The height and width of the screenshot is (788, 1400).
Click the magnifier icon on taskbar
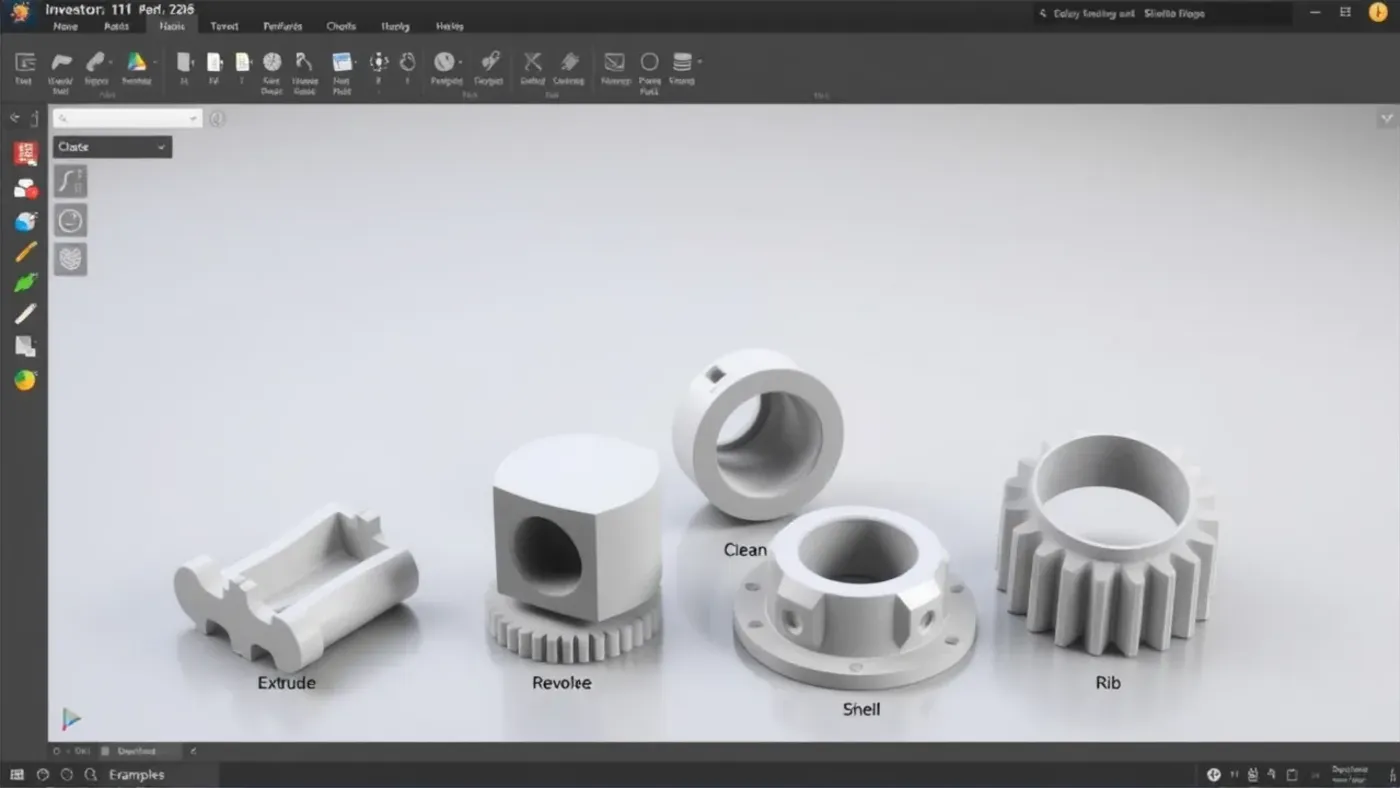(91, 775)
